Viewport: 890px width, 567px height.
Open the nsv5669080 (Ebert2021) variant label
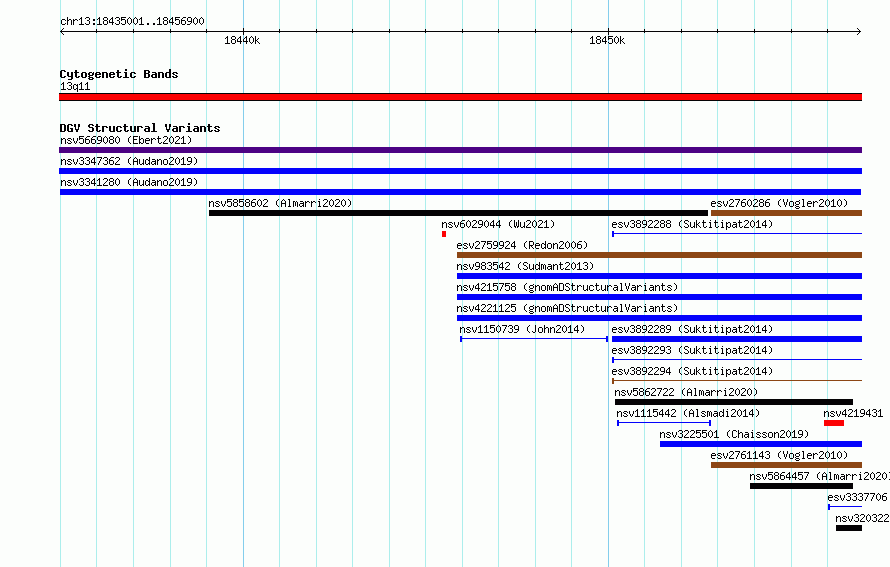click(x=126, y=140)
